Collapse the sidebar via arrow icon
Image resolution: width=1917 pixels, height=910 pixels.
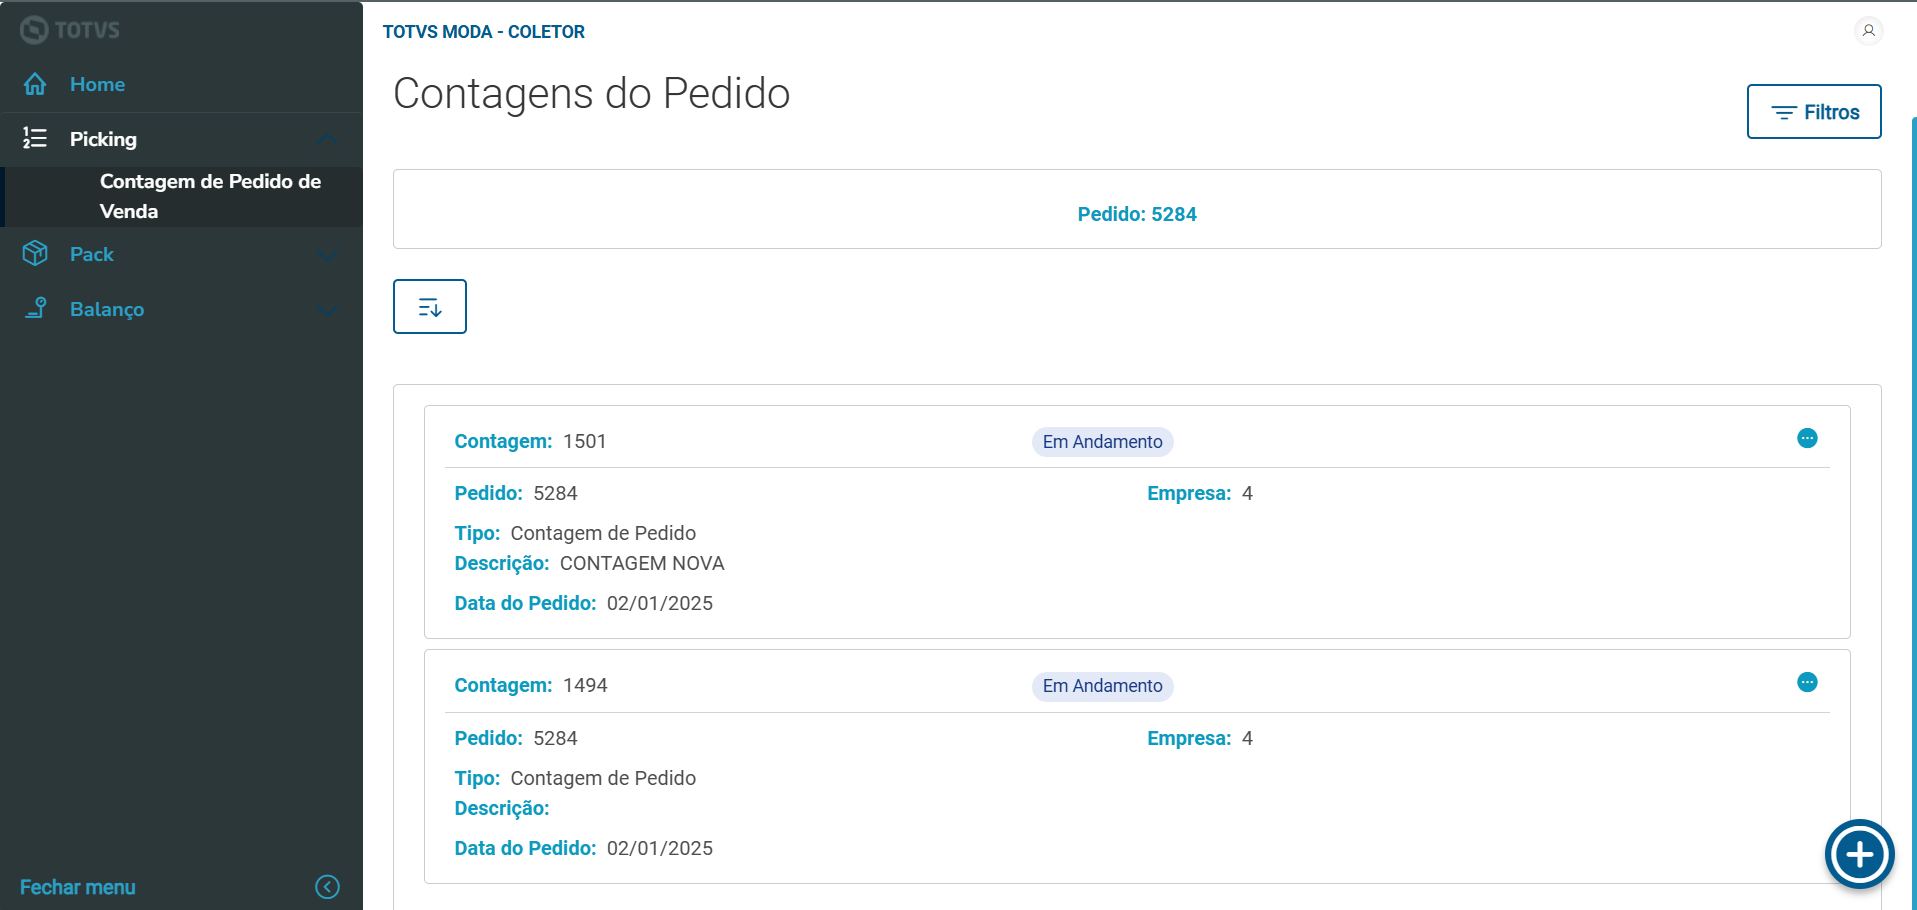click(327, 887)
